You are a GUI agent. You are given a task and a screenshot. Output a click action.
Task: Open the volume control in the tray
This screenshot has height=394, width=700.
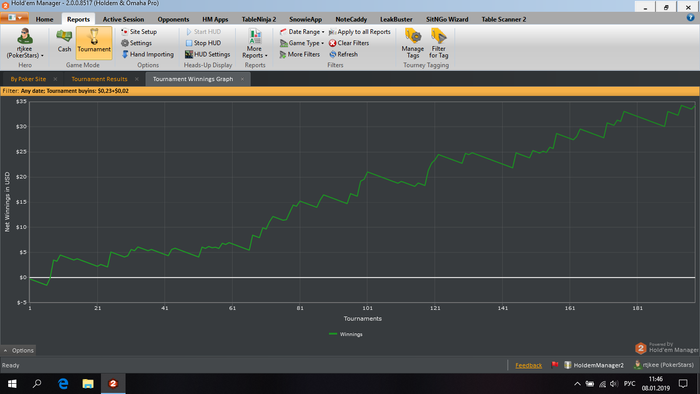[x=614, y=384]
